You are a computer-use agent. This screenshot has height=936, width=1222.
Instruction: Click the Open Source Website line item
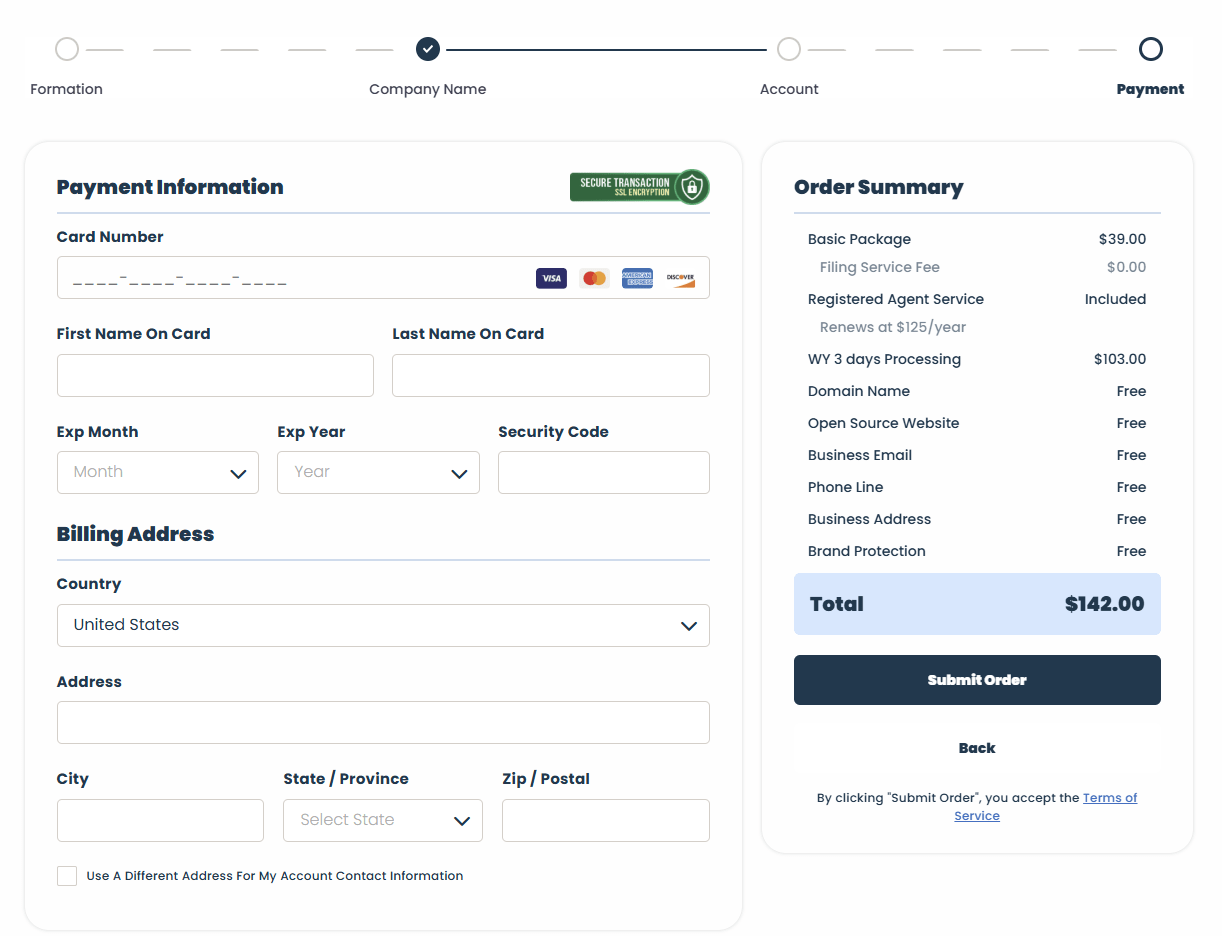(x=977, y=423)
